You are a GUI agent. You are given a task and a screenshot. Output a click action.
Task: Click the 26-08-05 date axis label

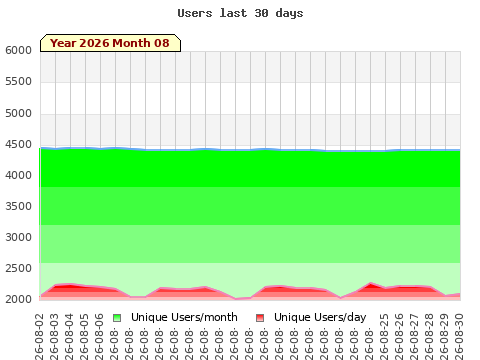84,337
